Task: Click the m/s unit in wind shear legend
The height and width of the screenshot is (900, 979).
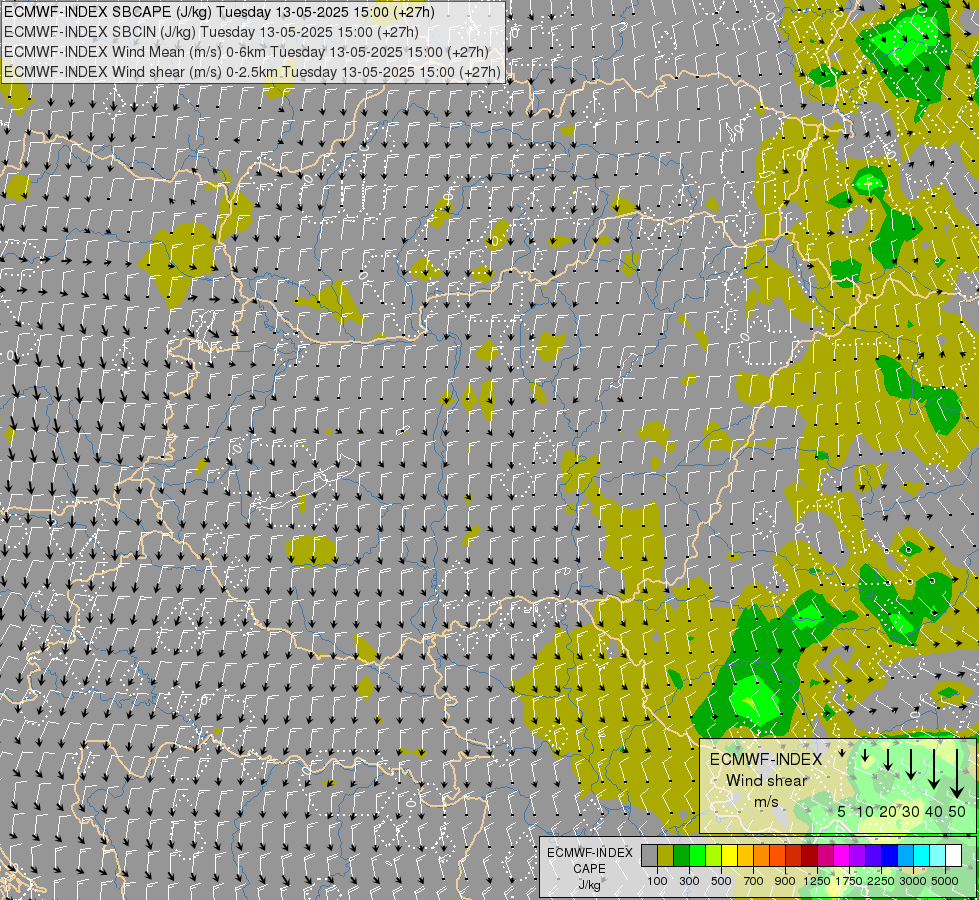Action: [x=766, y=801]
